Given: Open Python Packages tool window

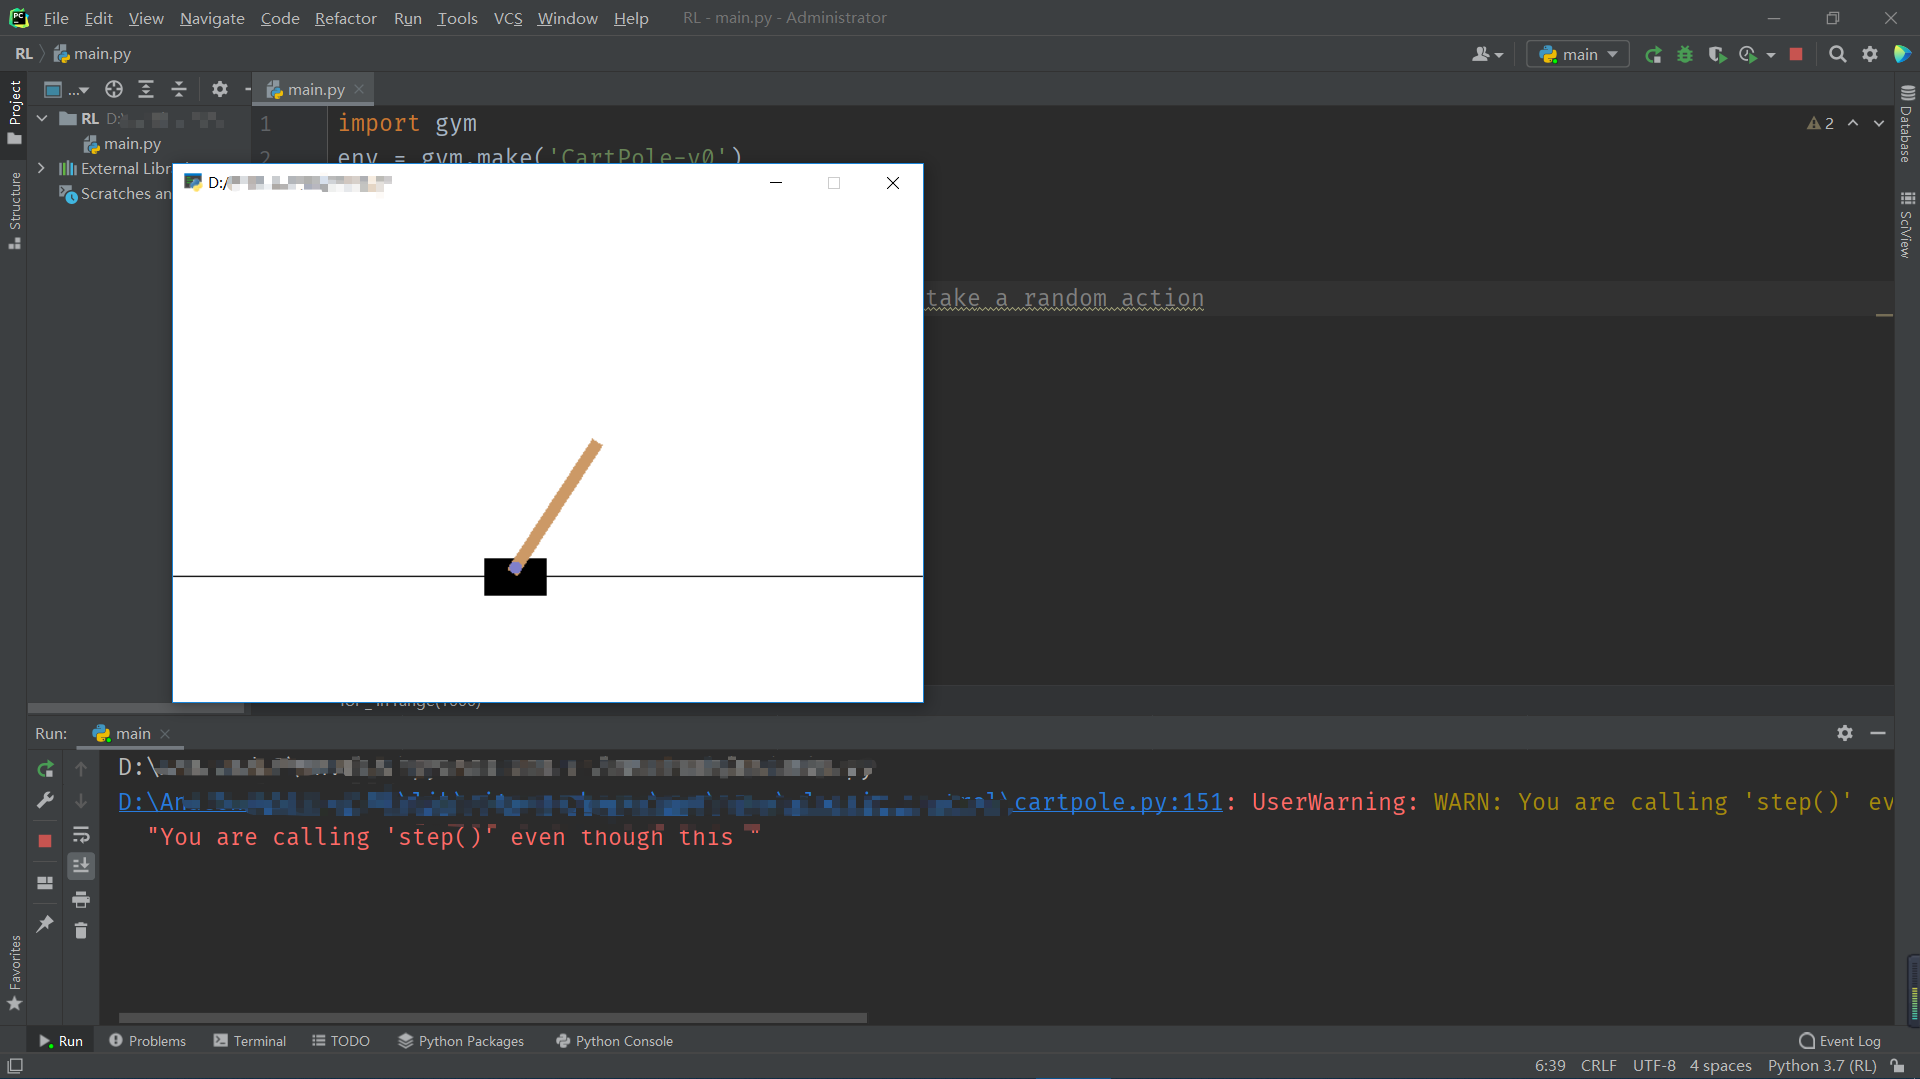Looking at the screenshot, I should point(461,1041).
